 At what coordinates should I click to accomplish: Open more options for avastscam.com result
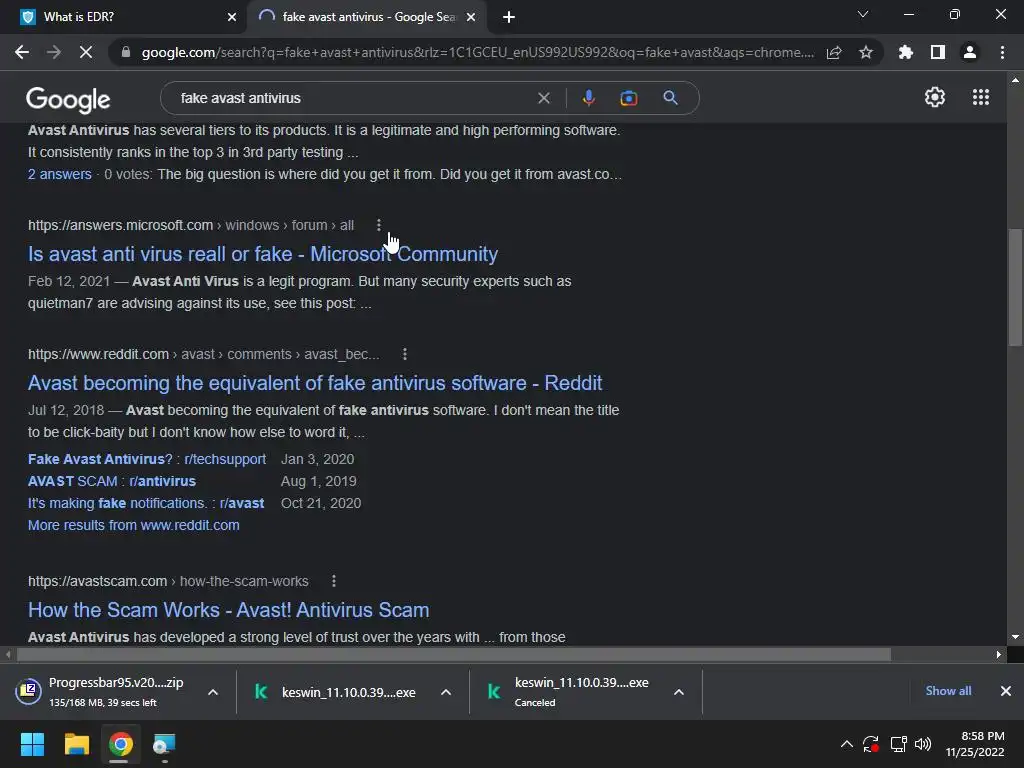click(x=334, y=581)
